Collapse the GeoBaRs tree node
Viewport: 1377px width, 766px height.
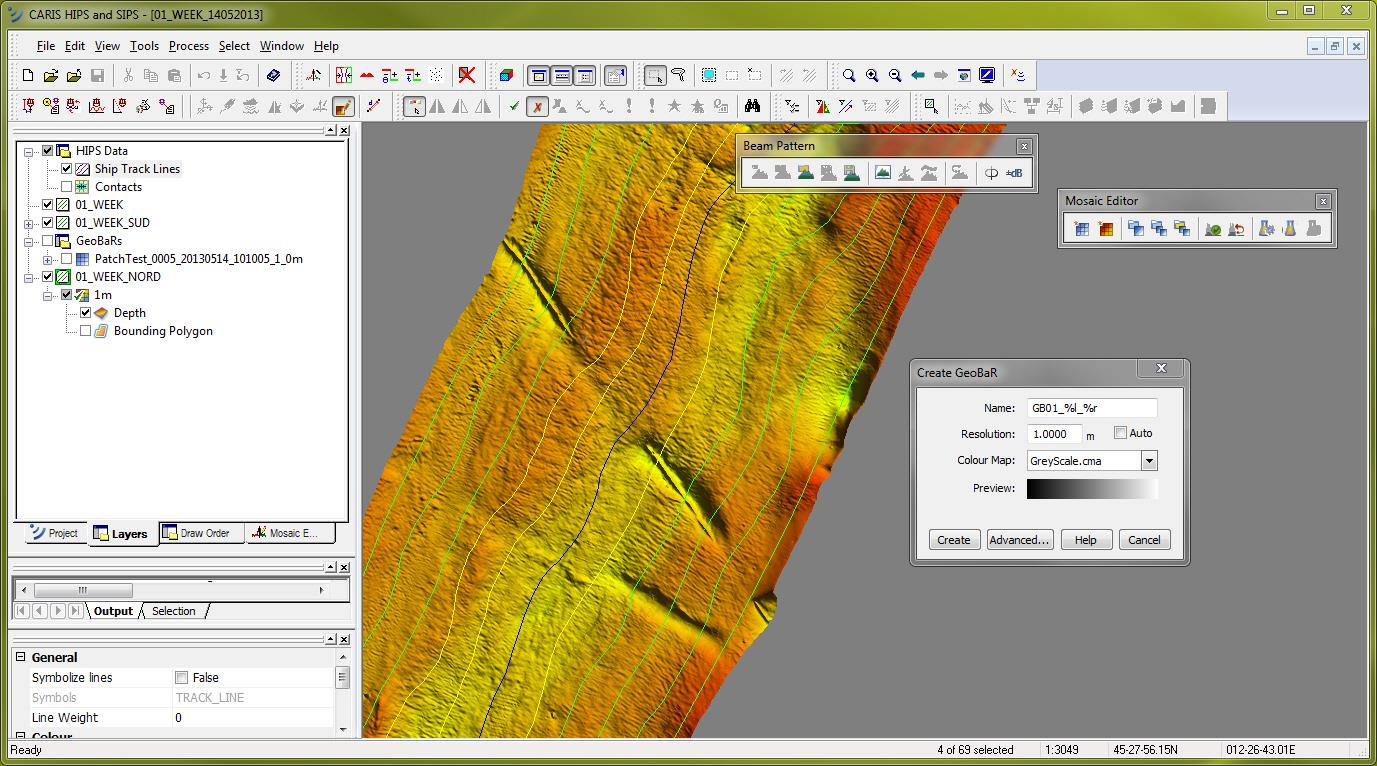29,241
